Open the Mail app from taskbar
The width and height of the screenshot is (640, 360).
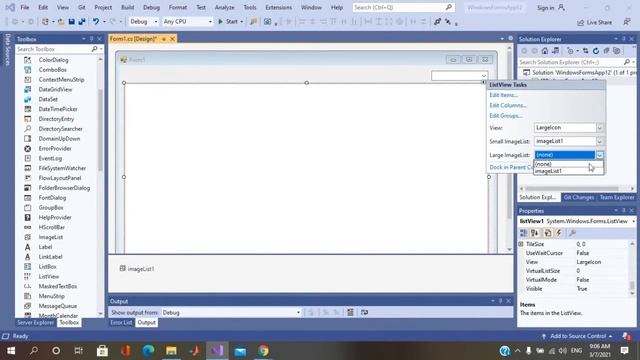[x=240, y=351]
